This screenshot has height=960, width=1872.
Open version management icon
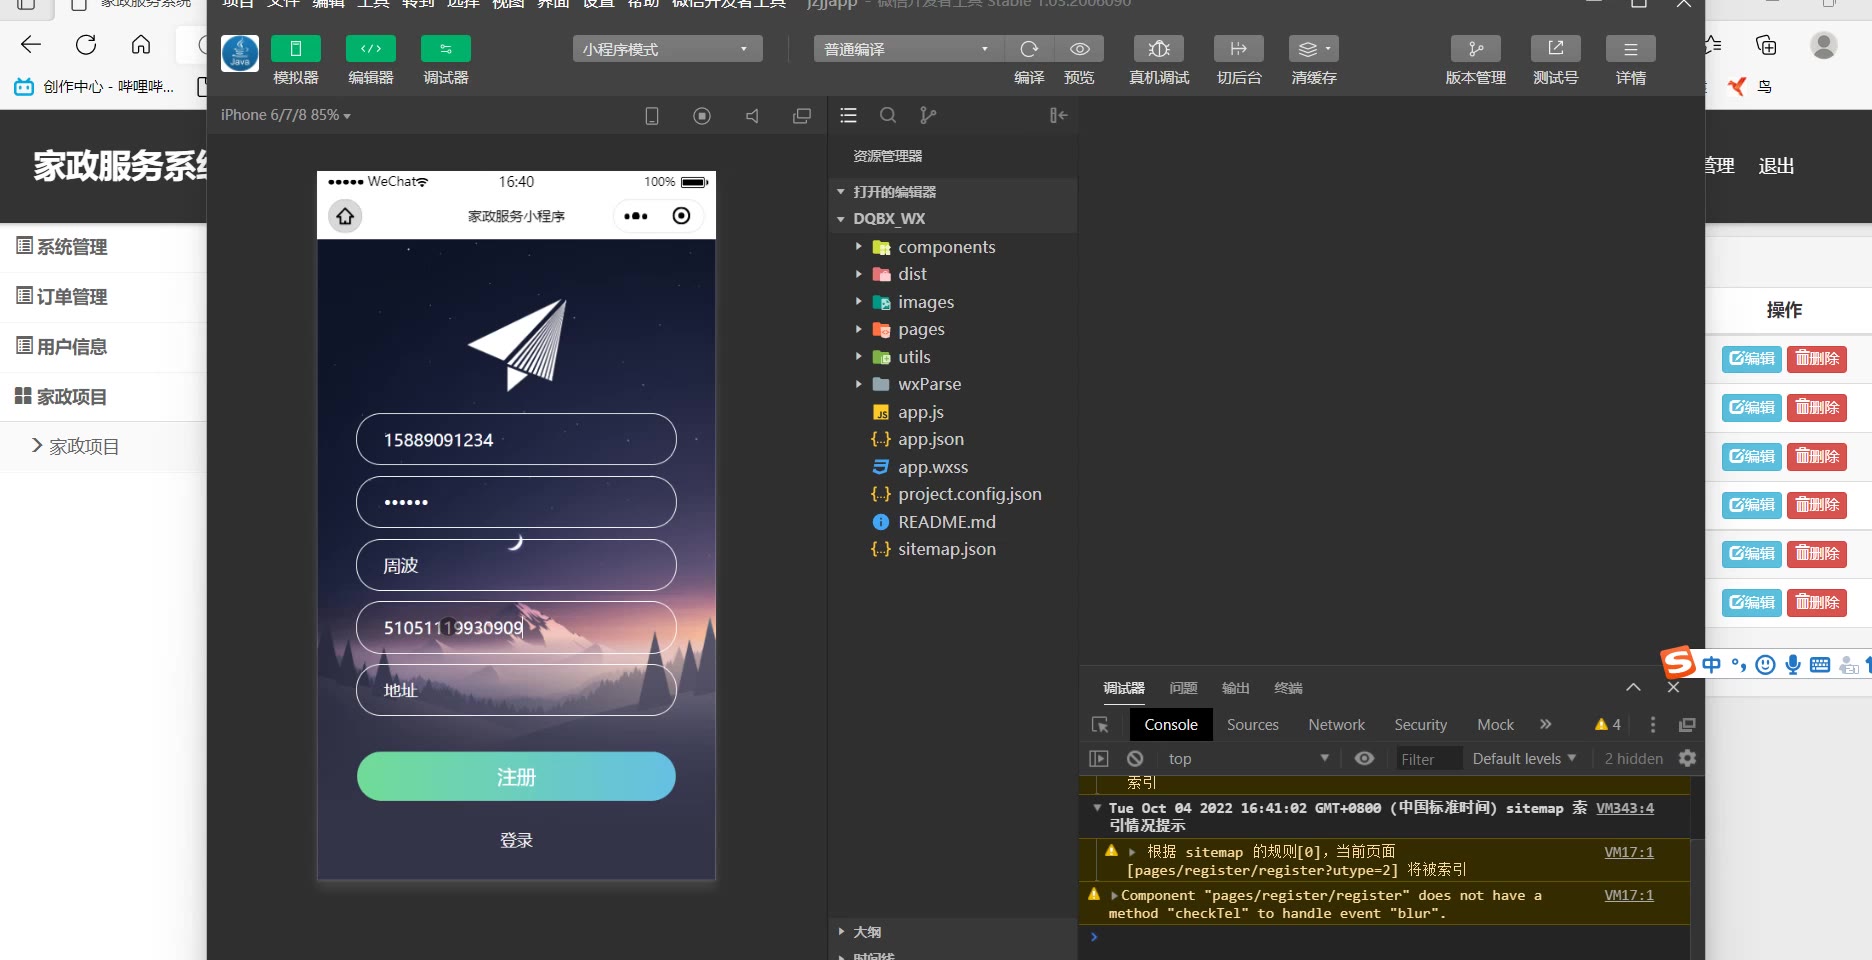click(x=1476, y=49)
